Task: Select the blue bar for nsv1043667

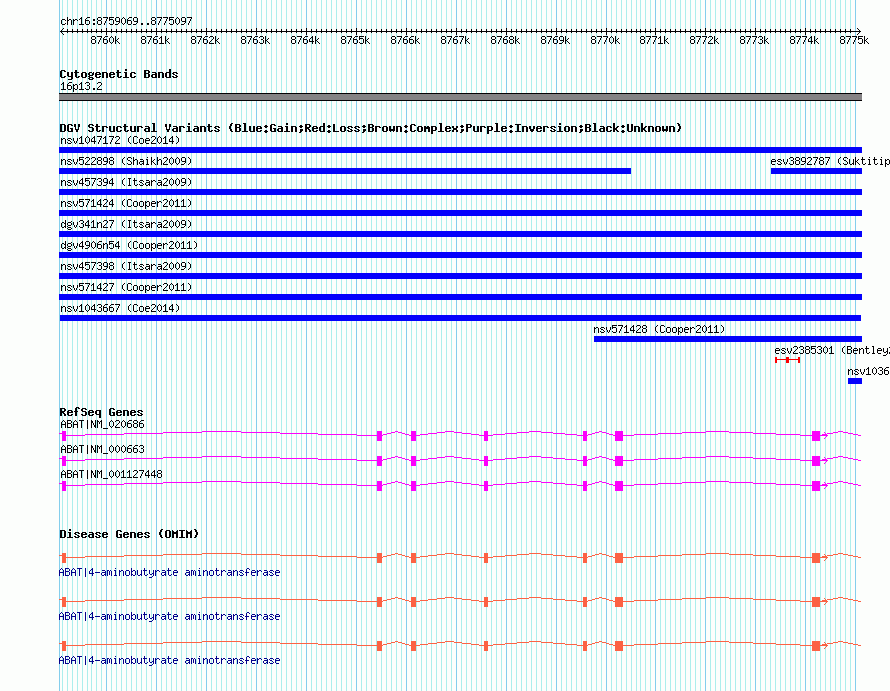Action: click(460, 318)
